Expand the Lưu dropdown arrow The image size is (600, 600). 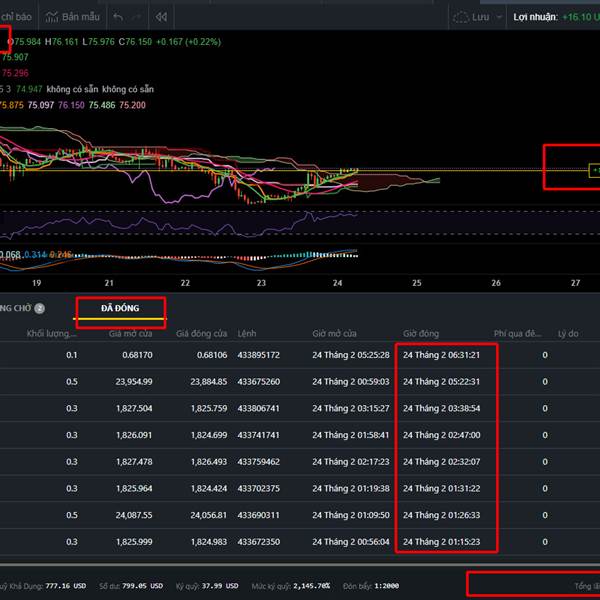click(x=499, y=17)
